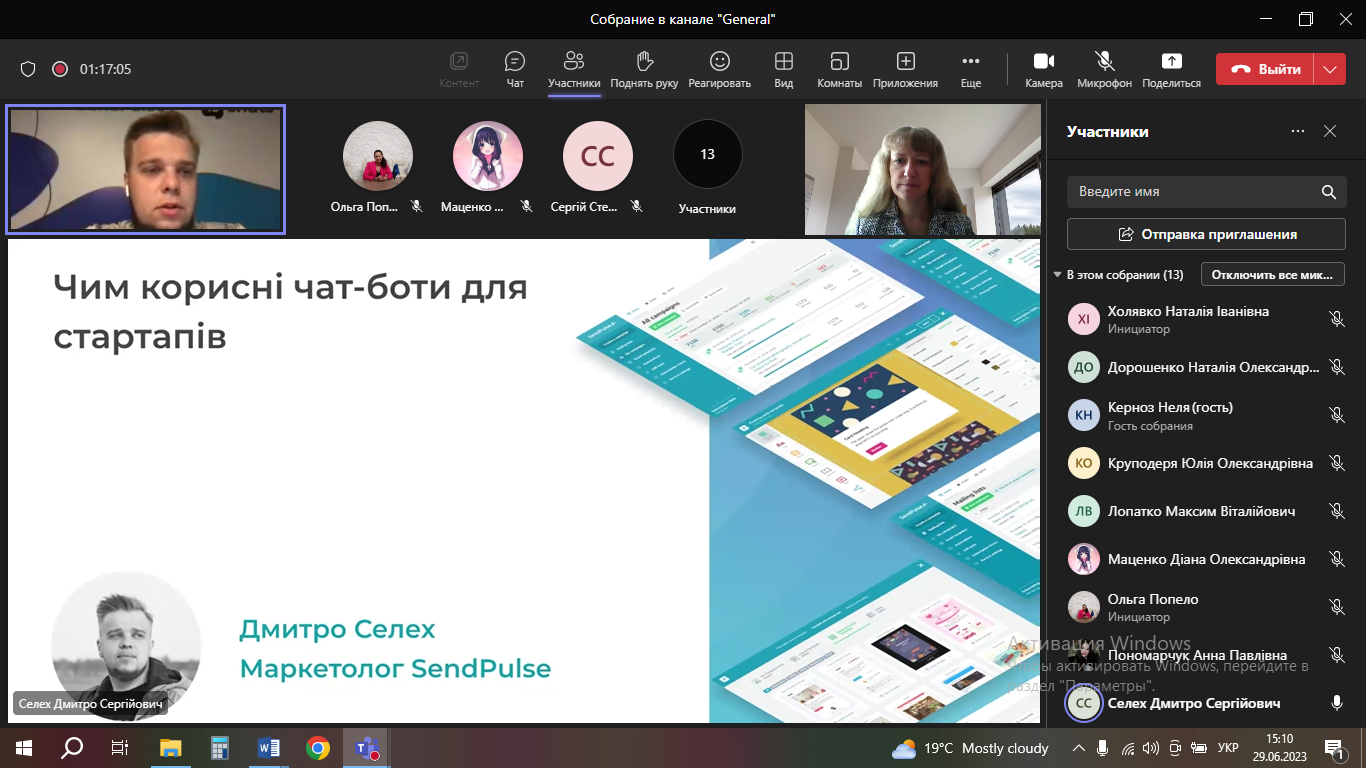The image size is (1366, 768).
Task: Open Google Chrome from the taskbar
Action: (318, 748)
